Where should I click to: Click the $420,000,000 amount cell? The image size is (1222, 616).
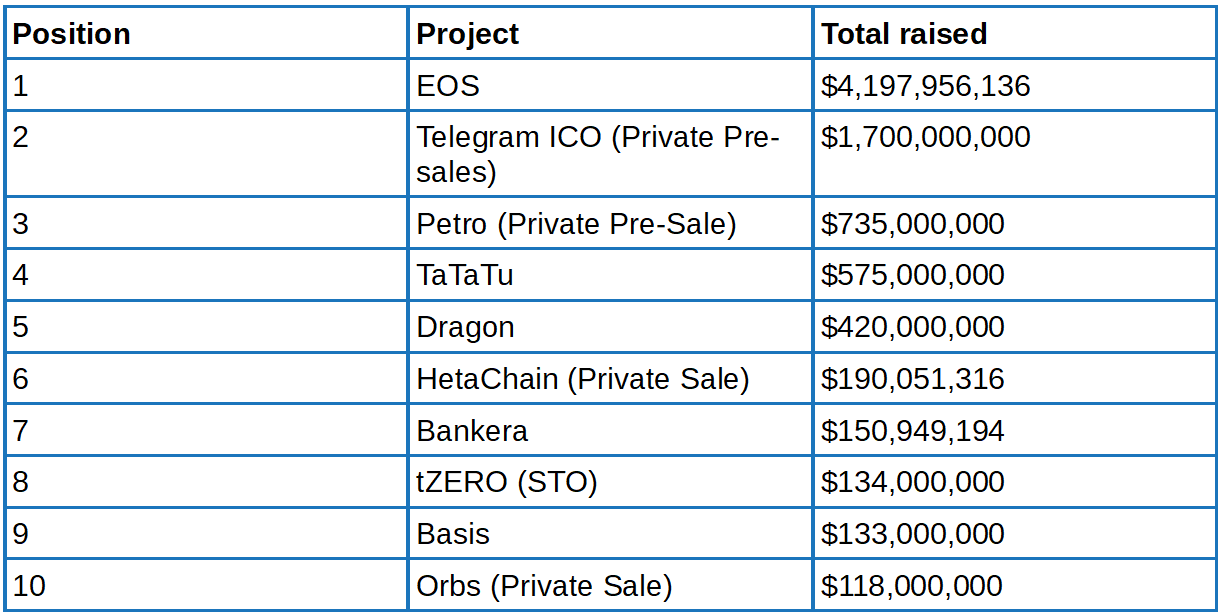pyautogui.click(x=912, y=327)
